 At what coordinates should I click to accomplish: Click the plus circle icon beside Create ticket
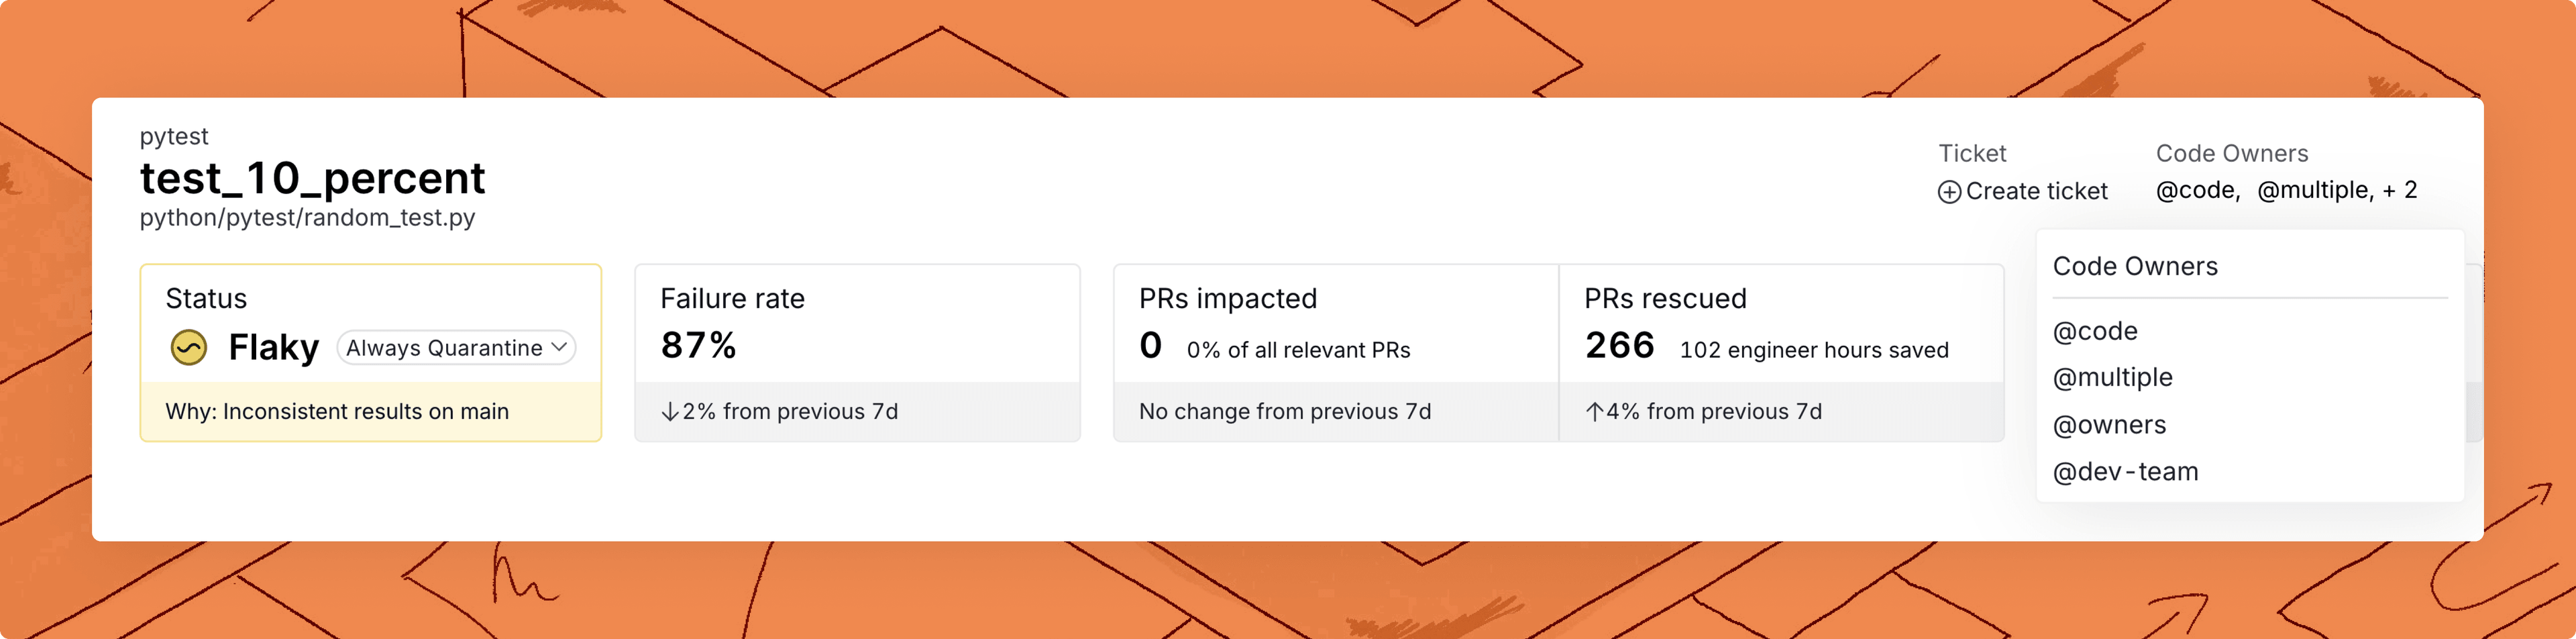(1949, 192)
